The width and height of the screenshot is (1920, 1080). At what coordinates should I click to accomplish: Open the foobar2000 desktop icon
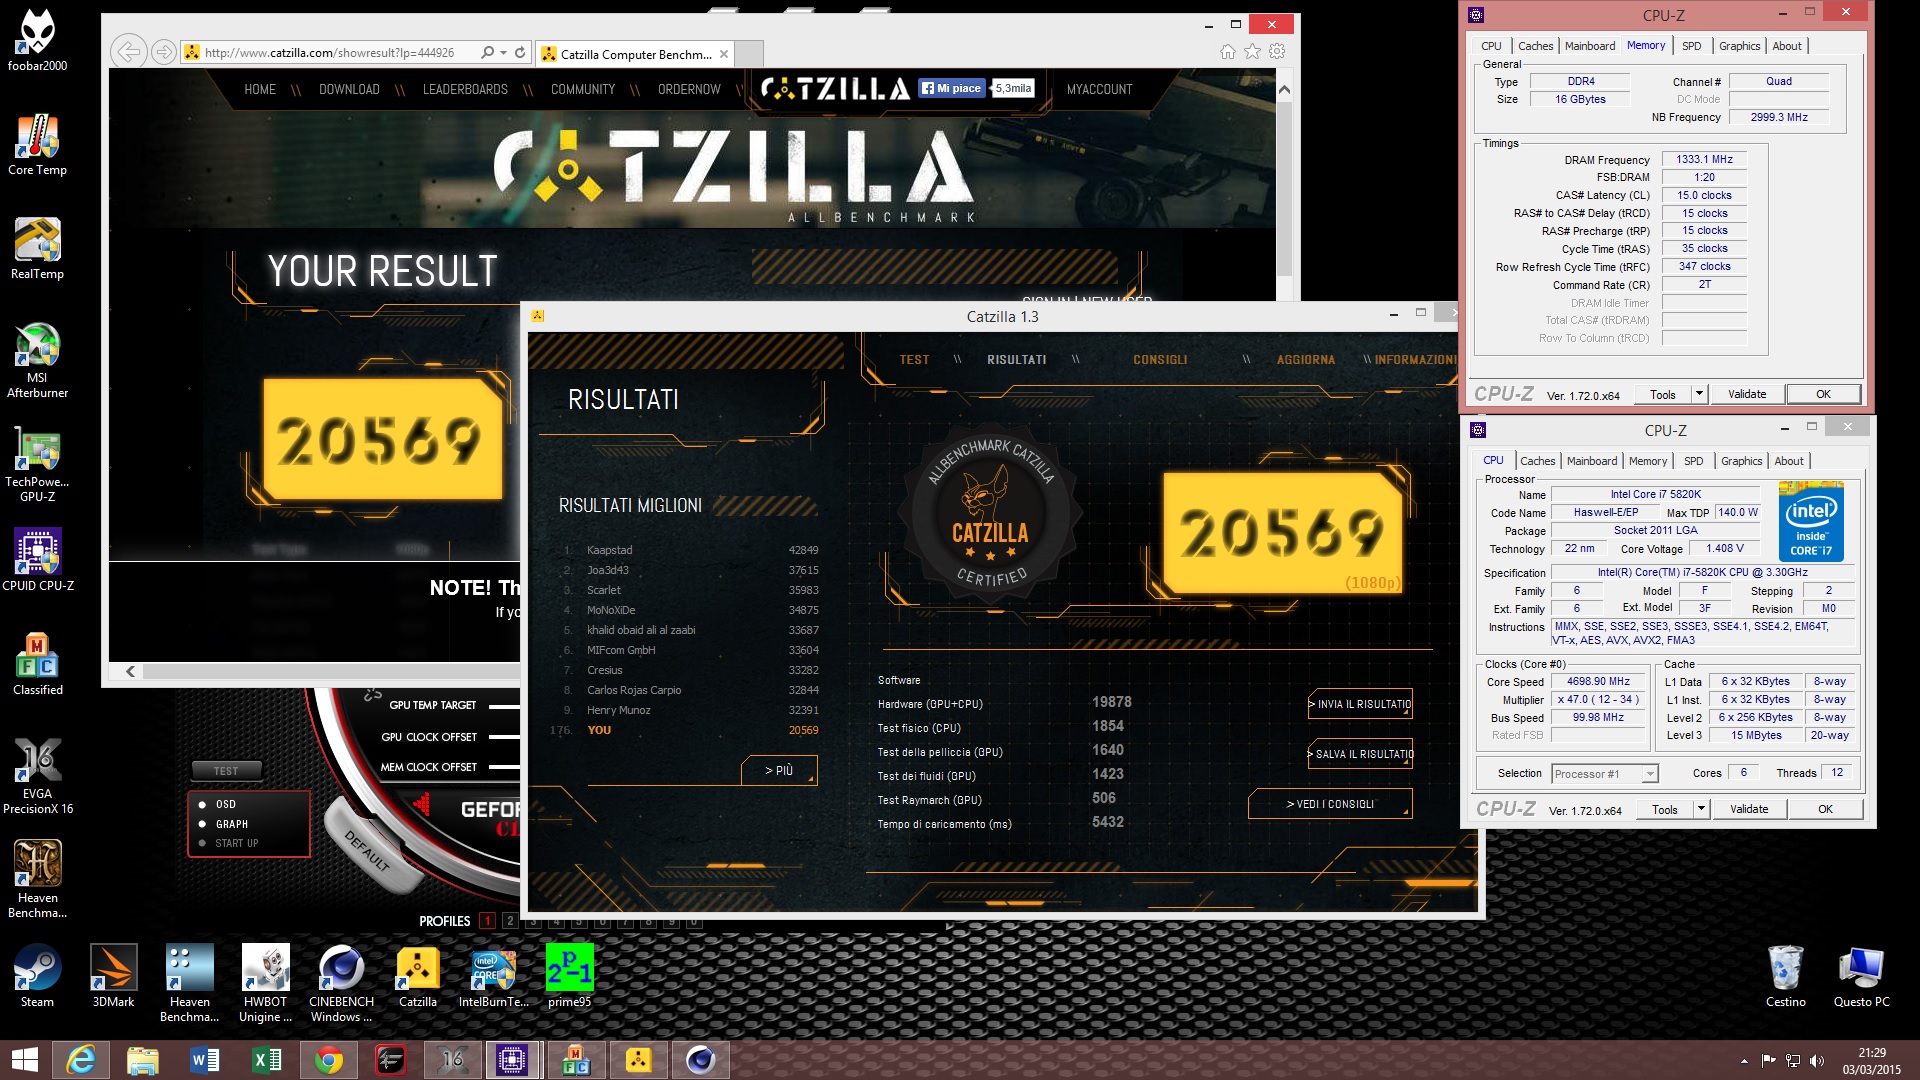(x=38, y=41)
